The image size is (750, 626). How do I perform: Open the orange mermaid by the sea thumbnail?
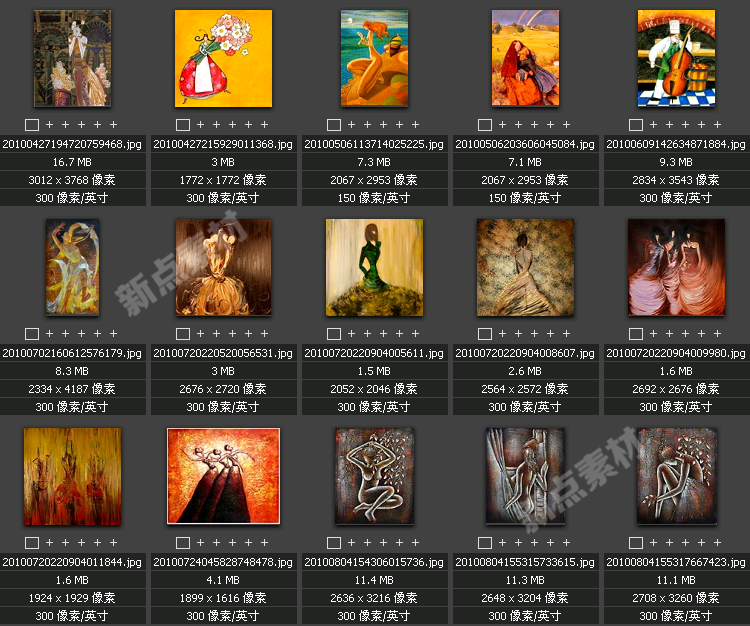click(375, 58)
